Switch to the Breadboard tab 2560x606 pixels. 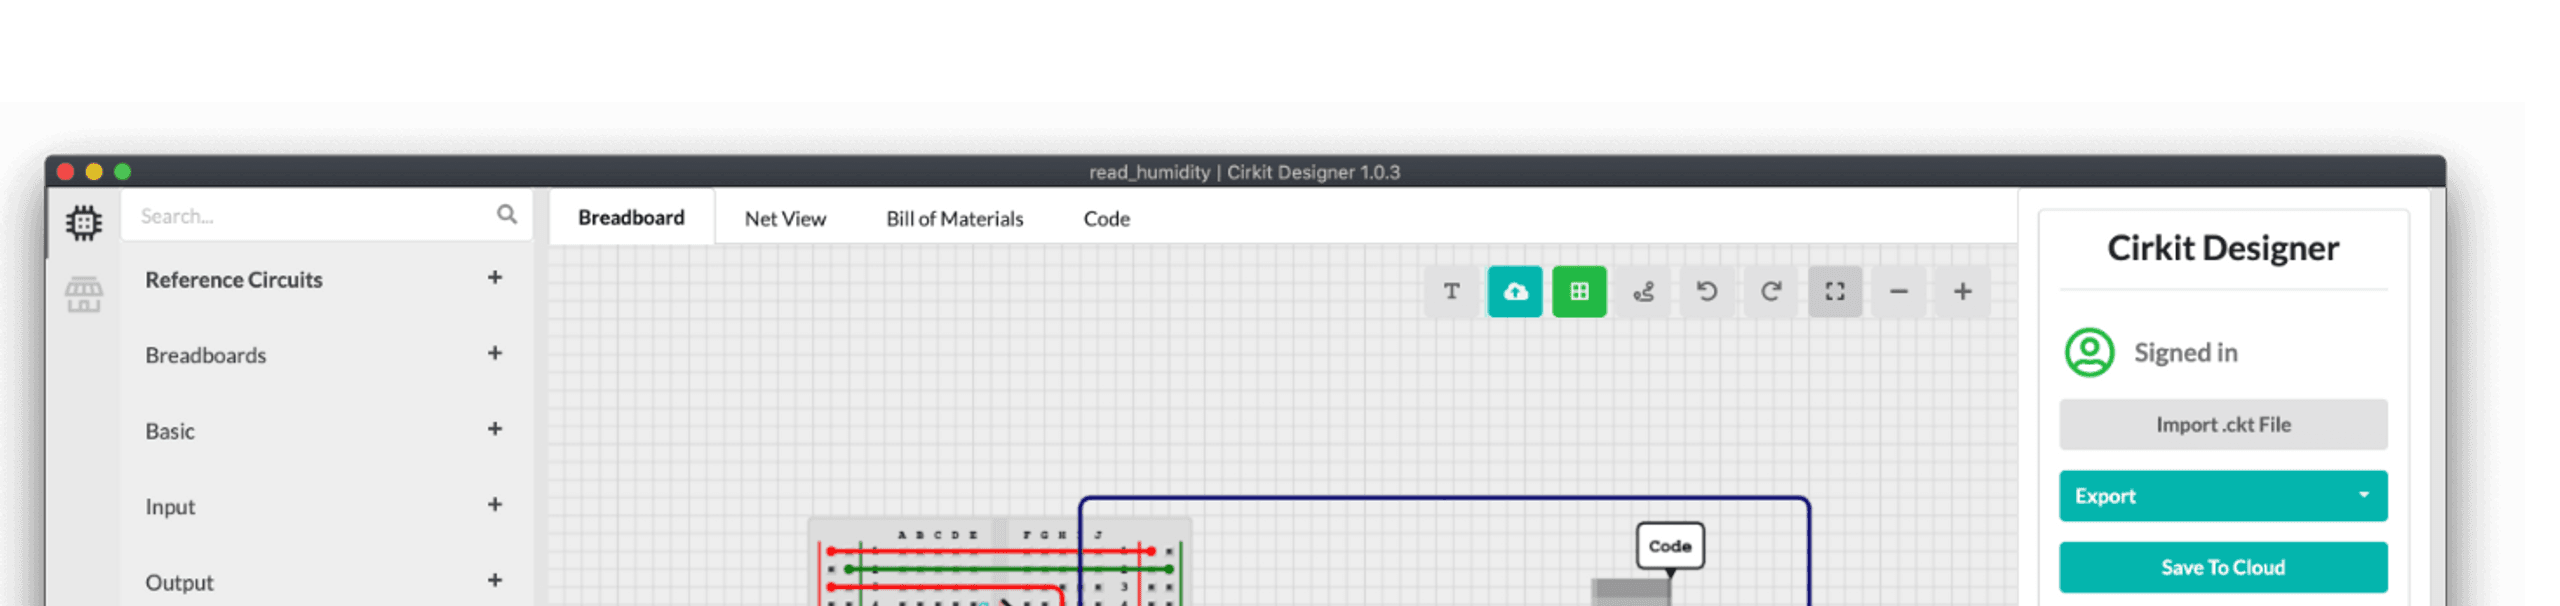[x=631, y=217]
